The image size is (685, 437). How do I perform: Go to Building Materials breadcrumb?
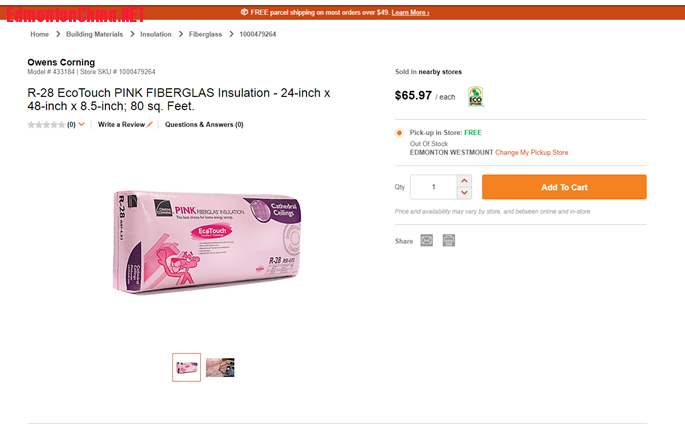(x=94, y=34)
